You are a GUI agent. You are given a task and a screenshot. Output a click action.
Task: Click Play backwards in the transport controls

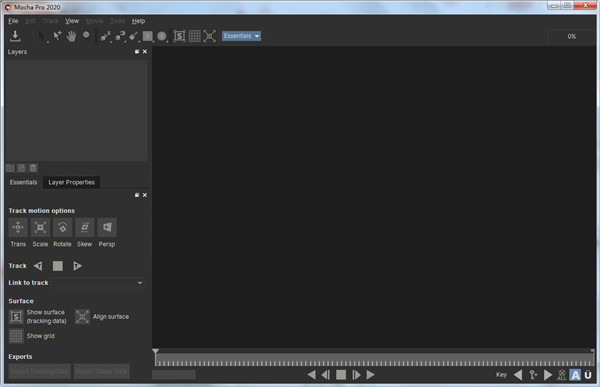[x=311, y=375]
